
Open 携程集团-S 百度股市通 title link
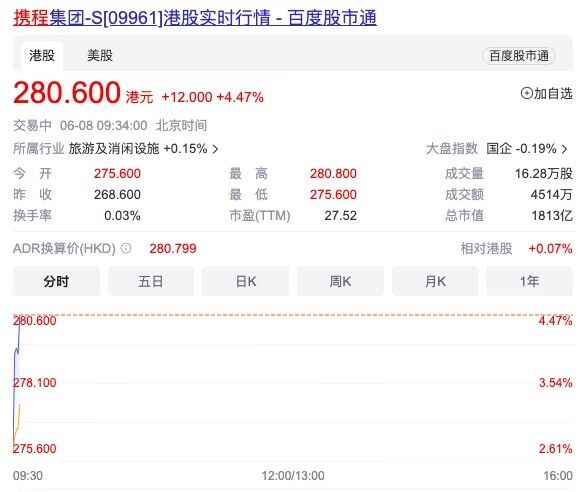tap(195, 18)
